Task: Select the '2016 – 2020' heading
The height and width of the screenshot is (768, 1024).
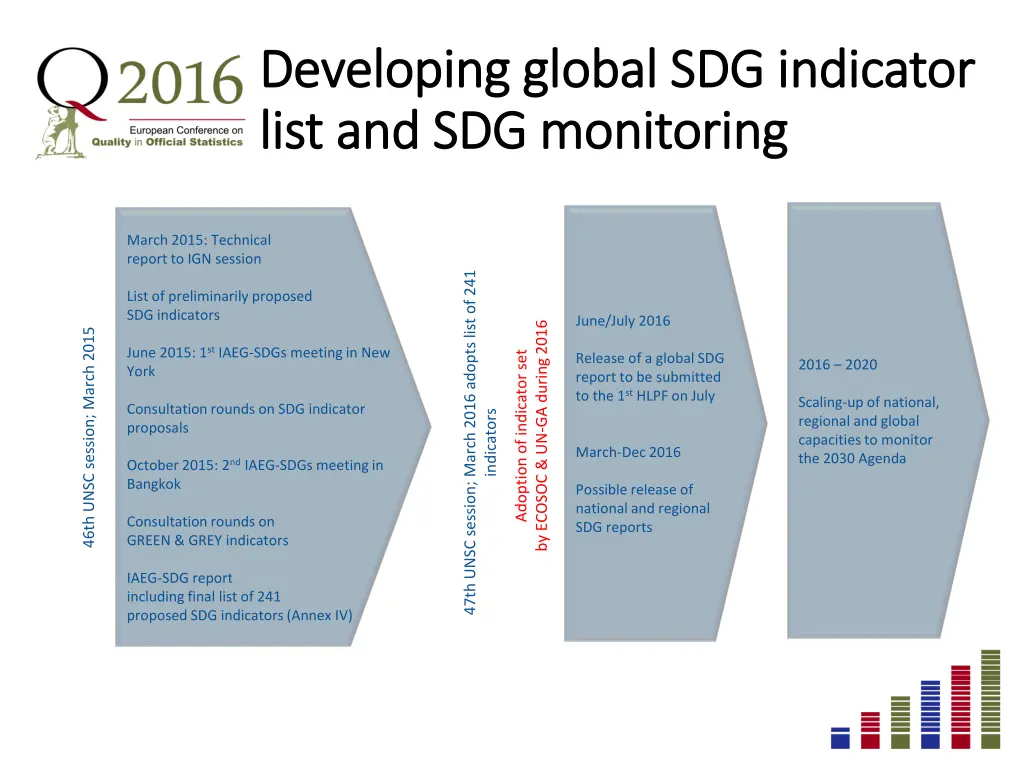Action: tap(837, 364)
